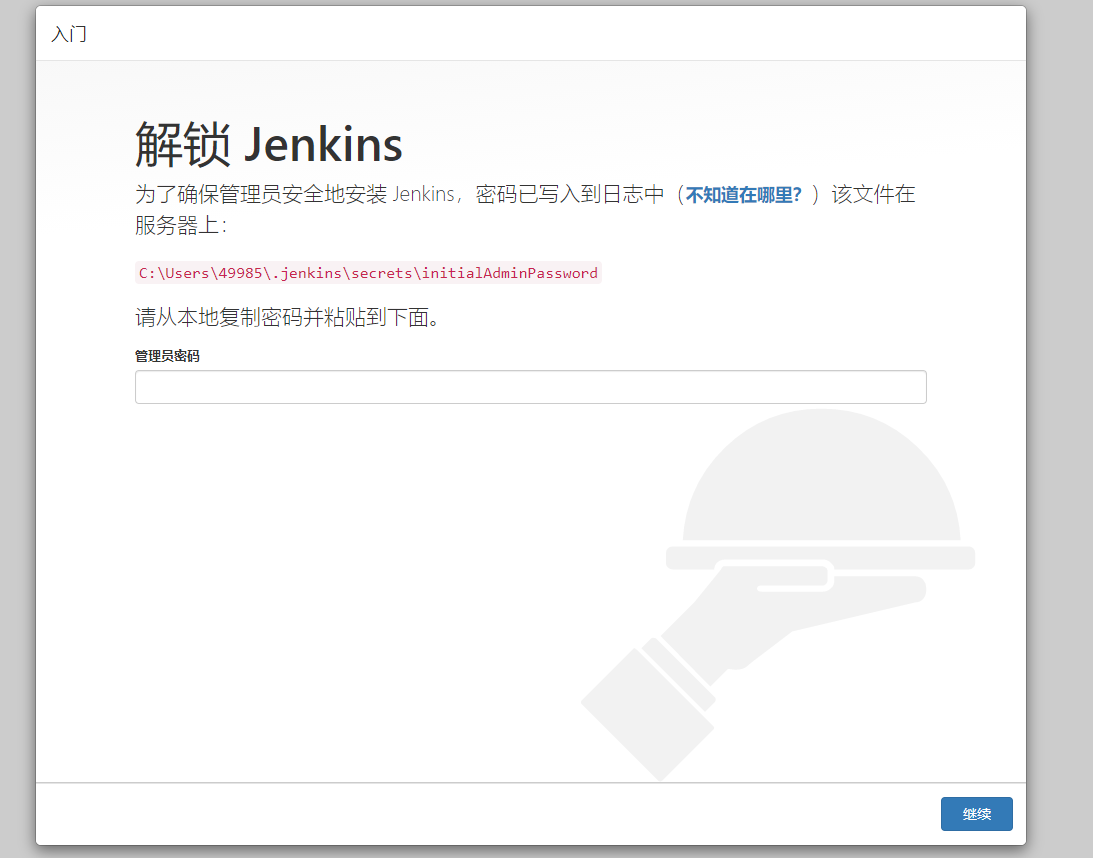
Task: Select the initialAdminPassword file path text
Action: click(368, 273)
